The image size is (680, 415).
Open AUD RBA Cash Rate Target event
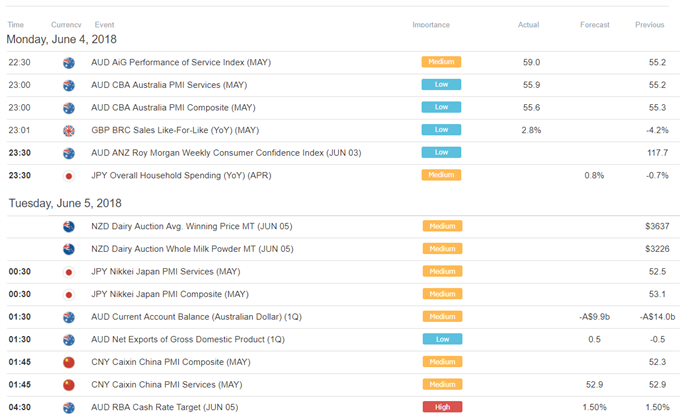click(x=164, y=407)
